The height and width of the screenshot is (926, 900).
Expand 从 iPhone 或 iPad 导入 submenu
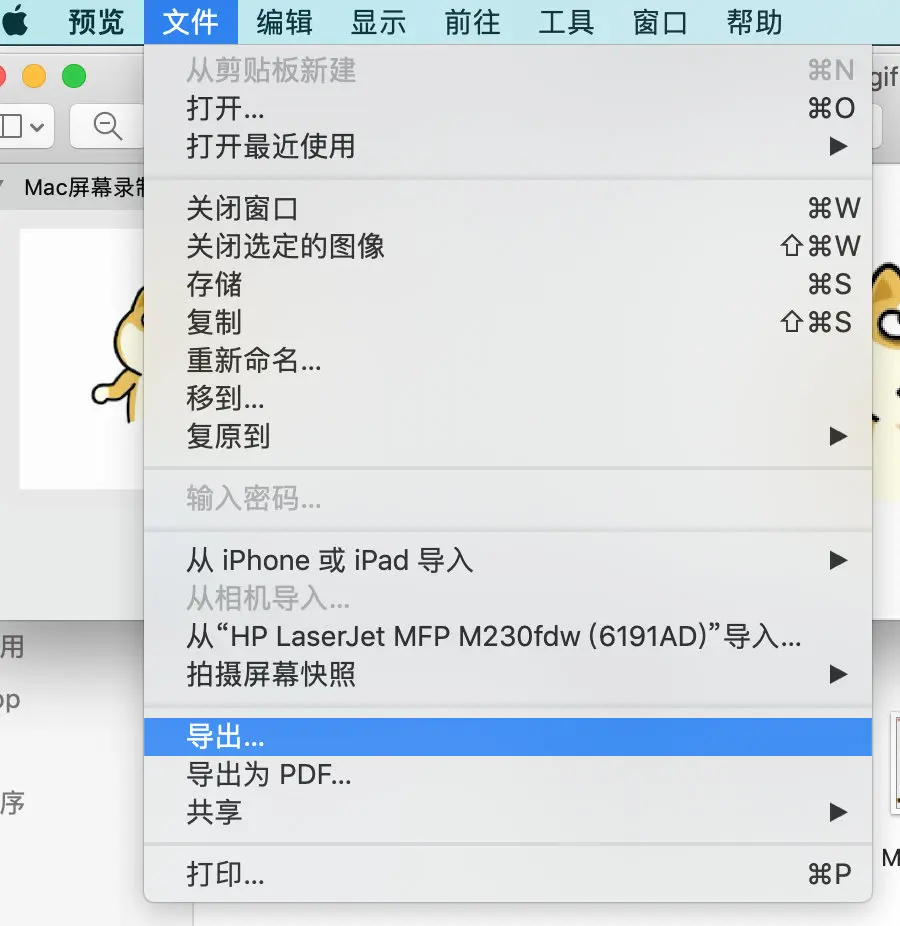click(508, 560)
